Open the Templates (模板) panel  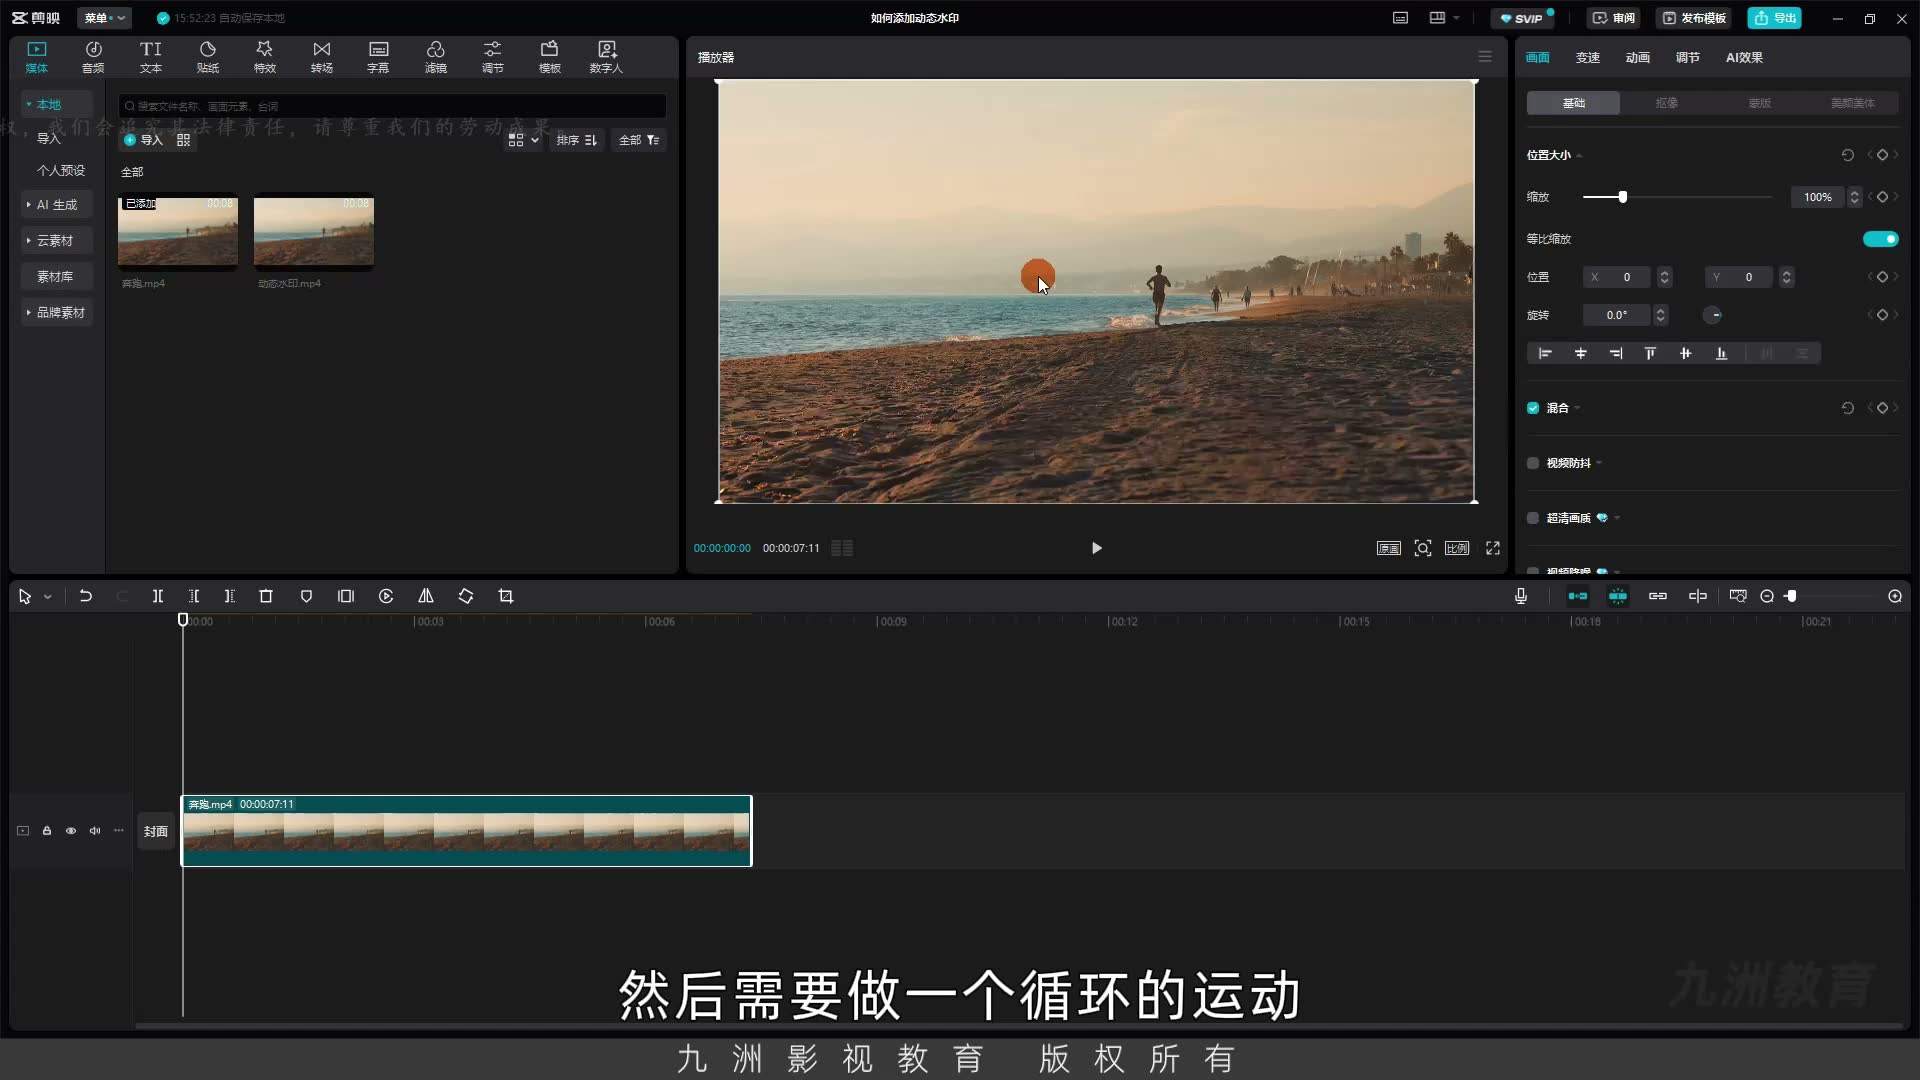pyautogui.click(x=550, y=57)
